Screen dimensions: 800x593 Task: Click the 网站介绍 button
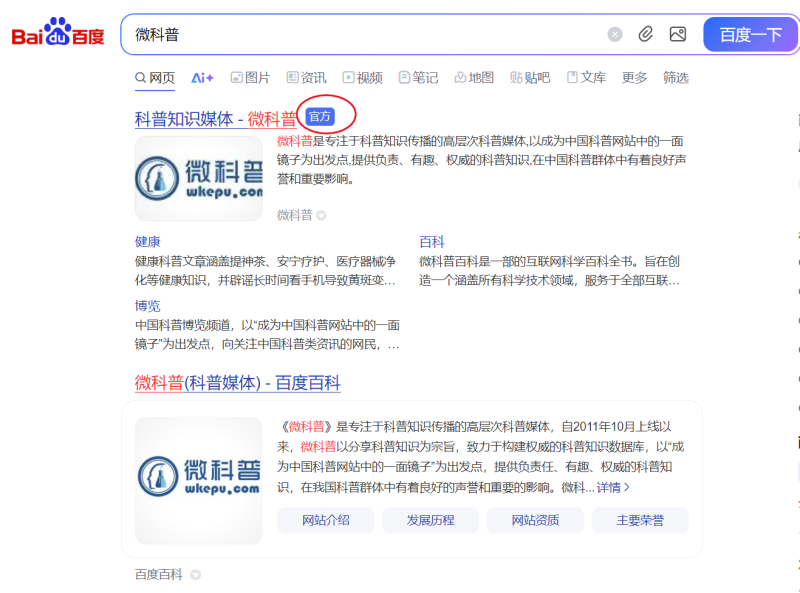click(326, 520)
